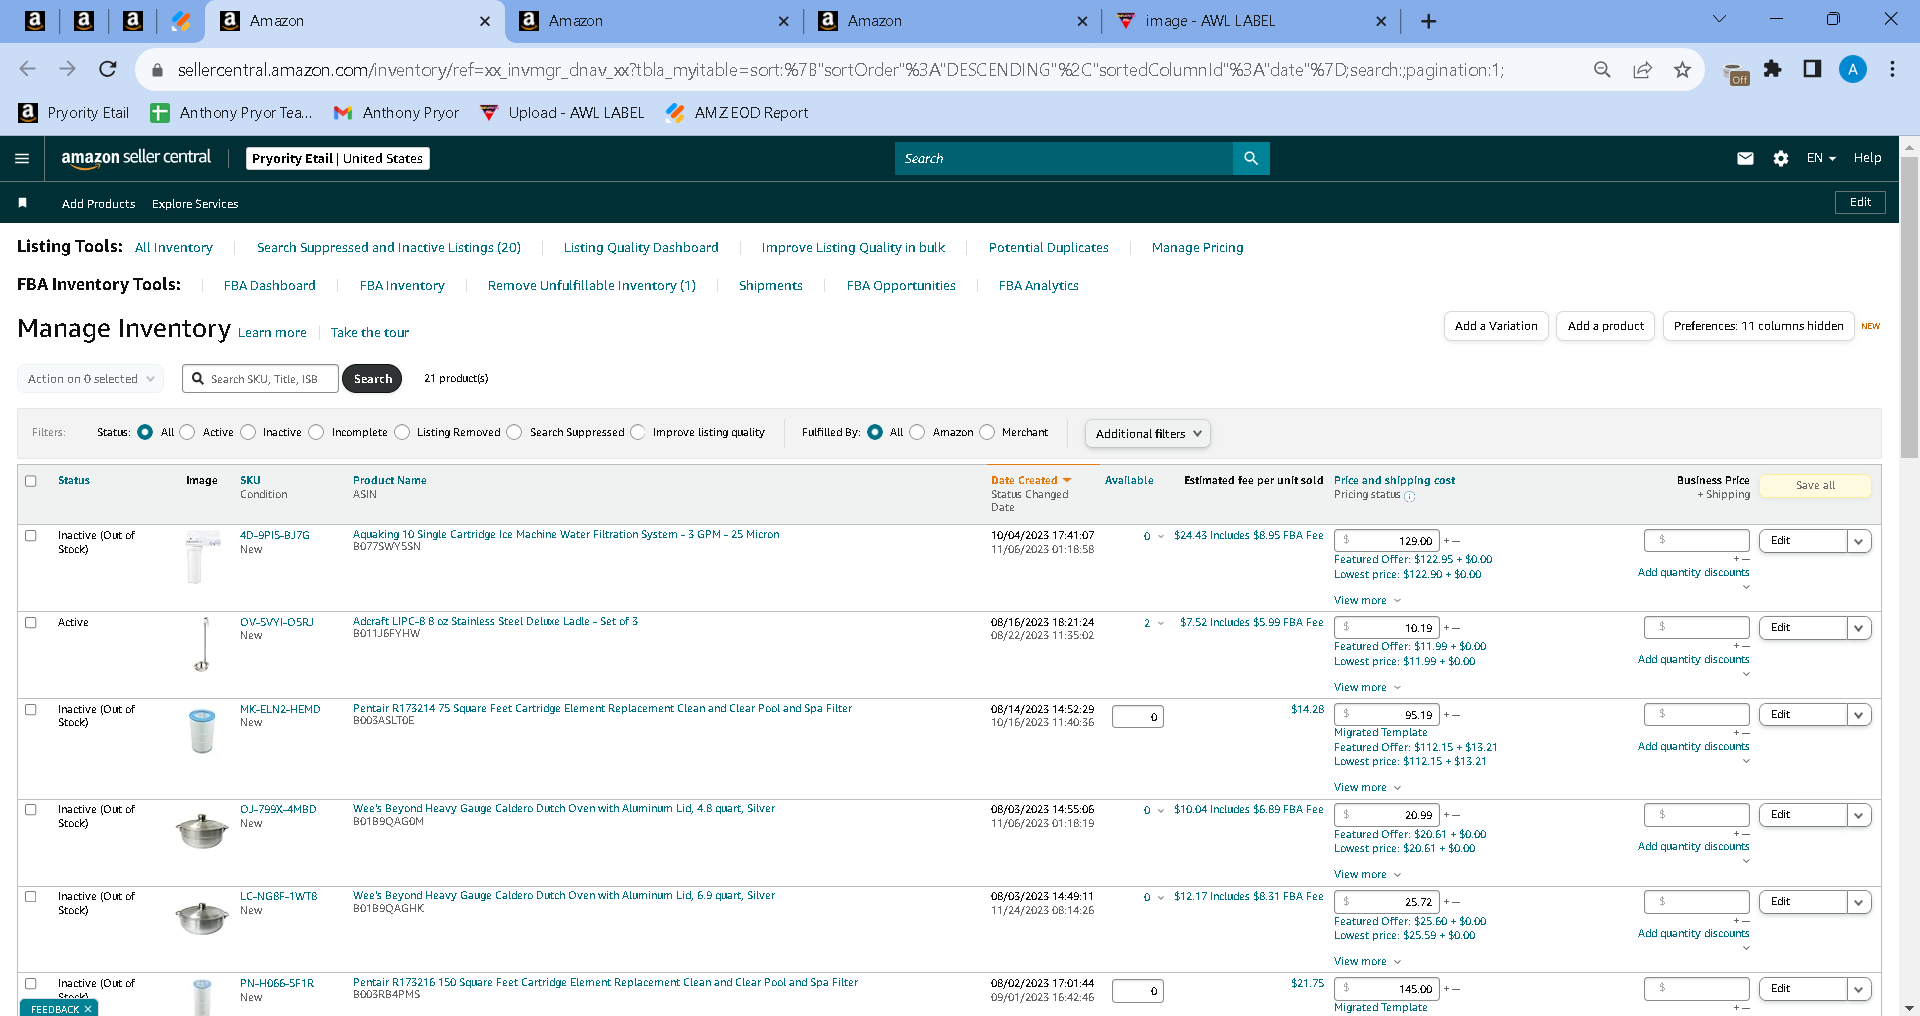Open the Anthony Pryor Gmail bookmark

(x=396, y=113)
